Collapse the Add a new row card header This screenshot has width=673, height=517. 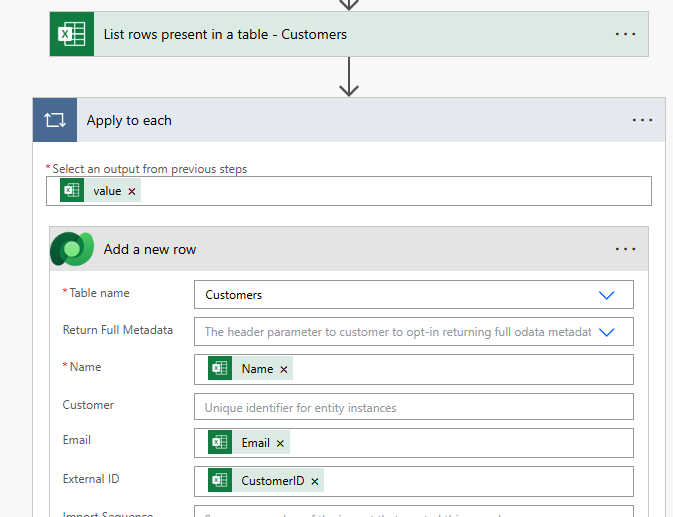point(350,249)
